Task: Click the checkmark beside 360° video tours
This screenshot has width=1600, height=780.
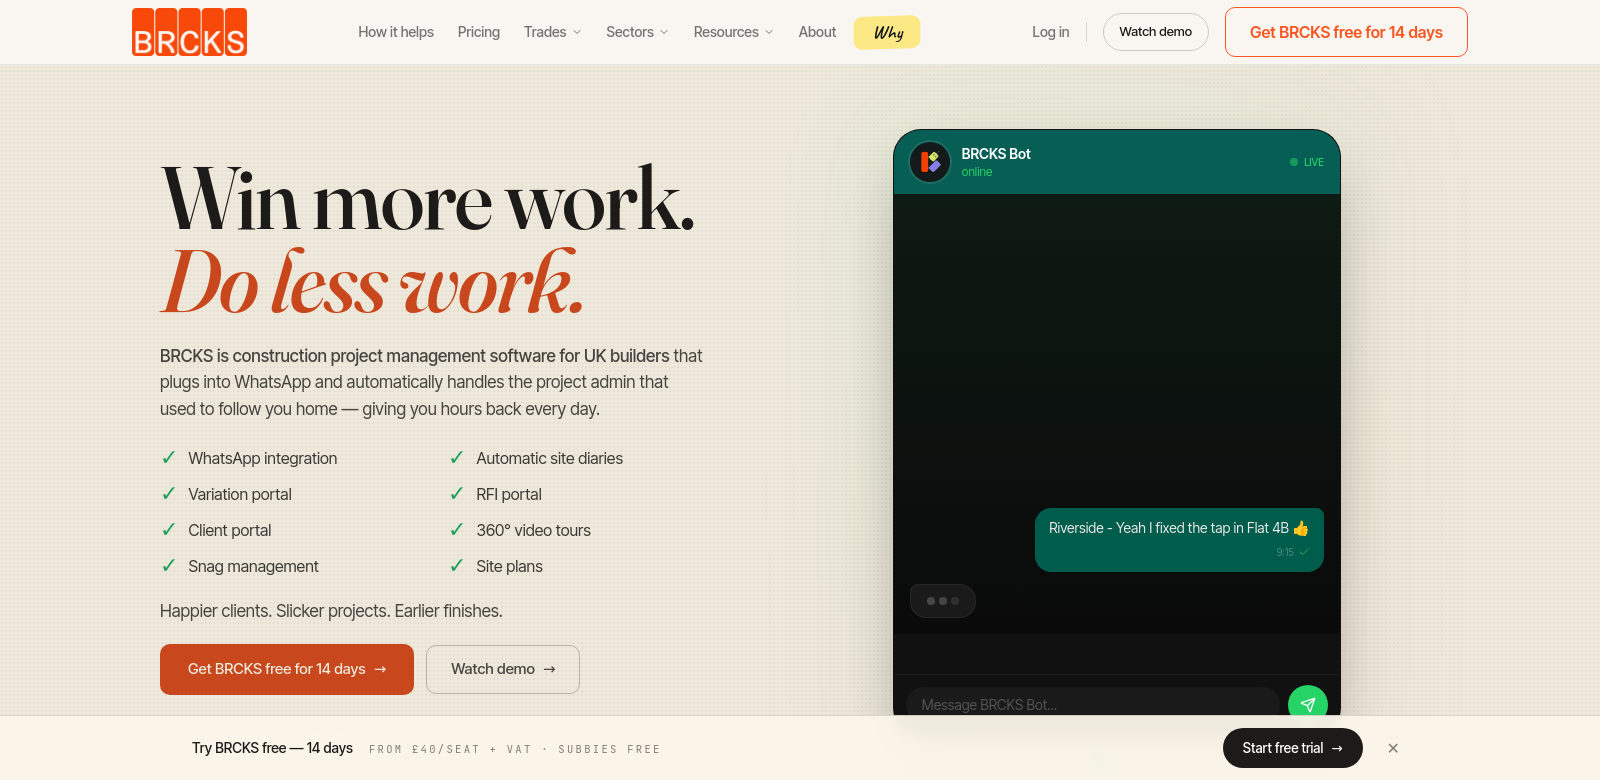Action: 457,529
